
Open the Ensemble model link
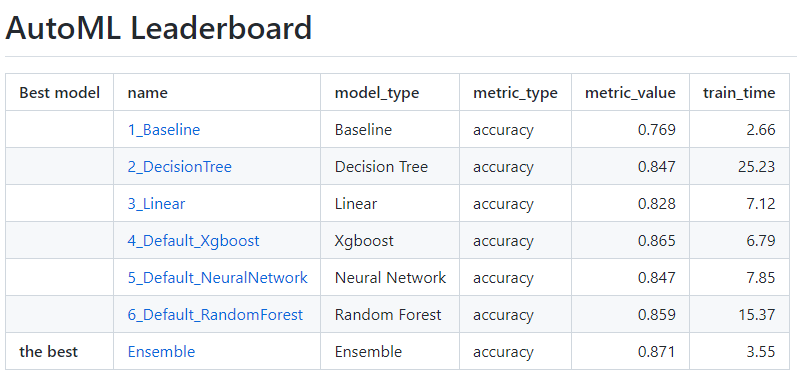[161, 352]
